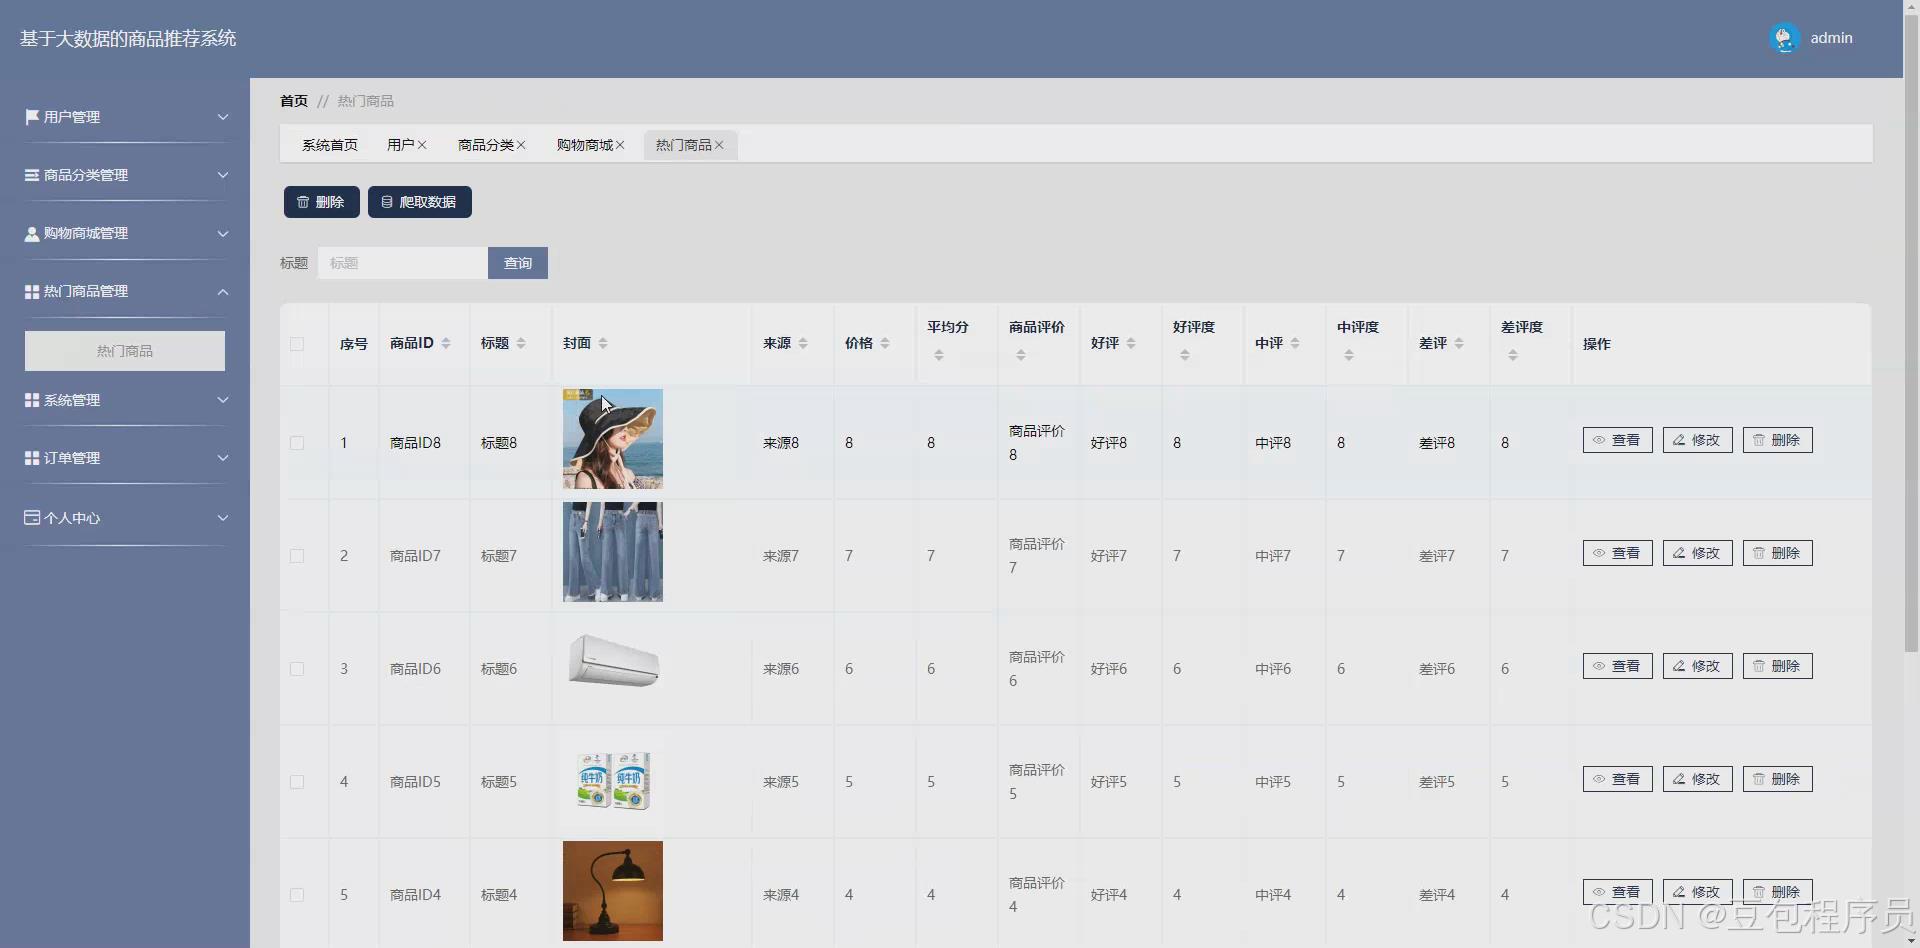Viewport: 1920px width, 948px height.
Task: Expand the 系统管理 menu chevron
Action: tap(223, 400)
